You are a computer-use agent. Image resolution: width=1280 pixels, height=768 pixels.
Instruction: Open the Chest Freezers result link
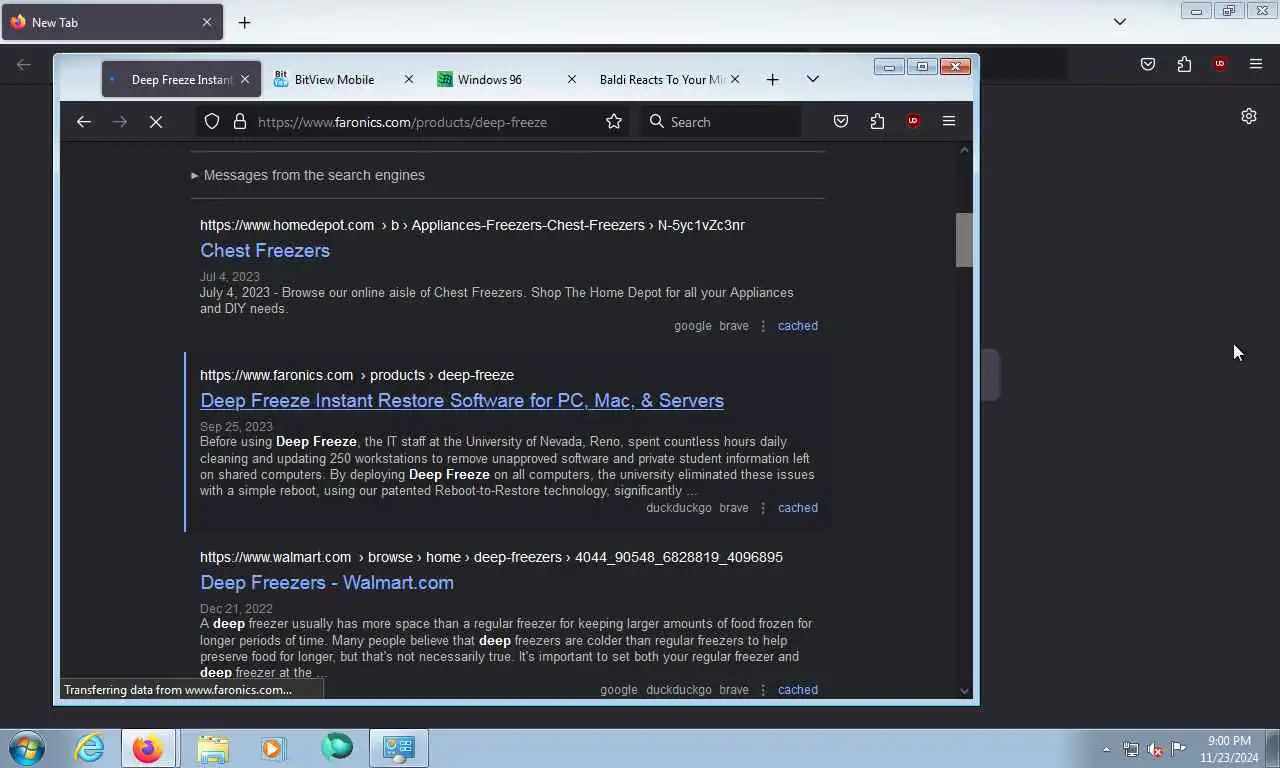coord(265,250)
